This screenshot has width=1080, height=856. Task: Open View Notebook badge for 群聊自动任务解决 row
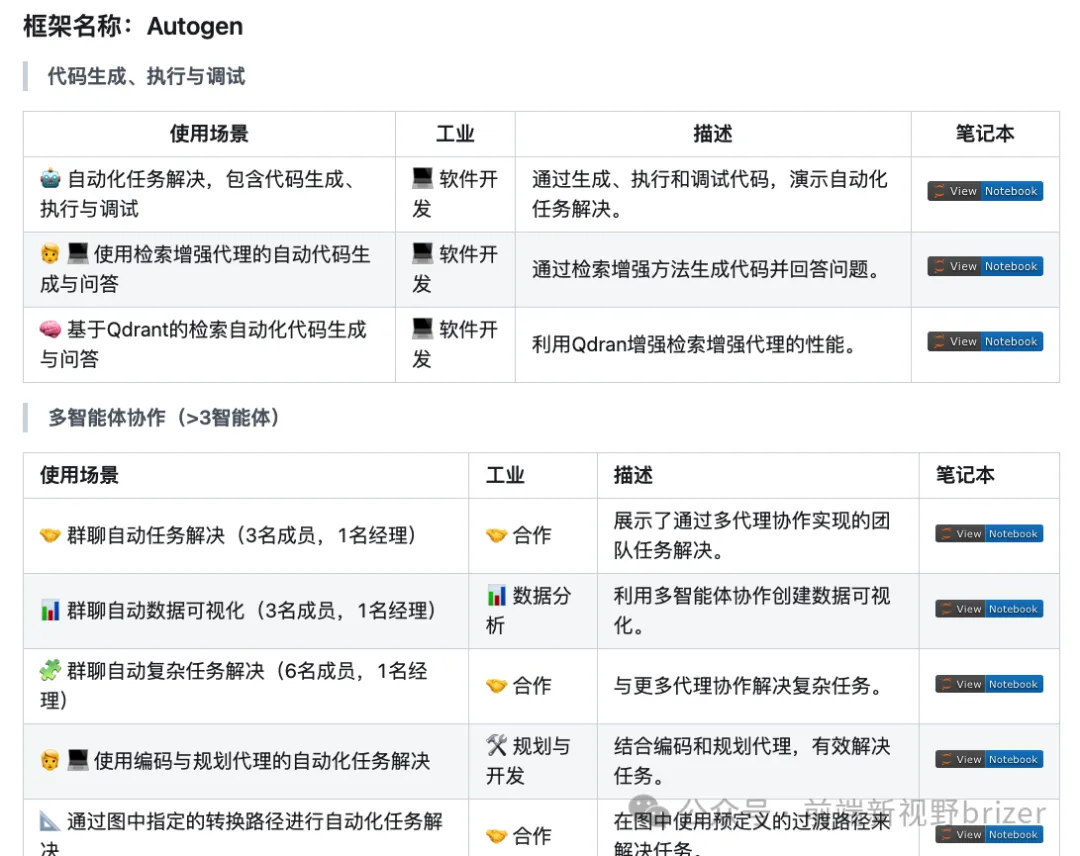(989, 534)
